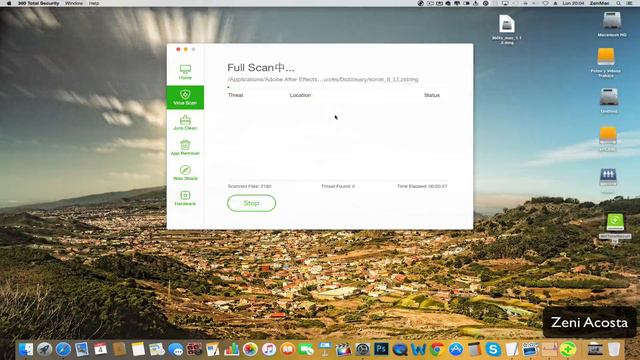Image resolution: width=640 pixels, height=360 pixels.
Task: Open Messages from the Dock
Action: pyautogui.click(x=176, y=349)
